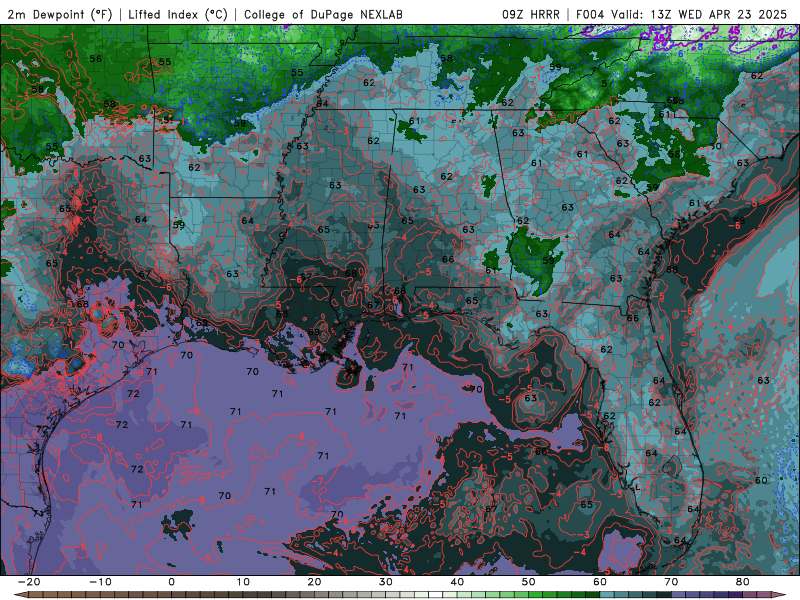The image size is (800, 600).
Task: Click the -10 colorbar label
Action: click(101, 582)
